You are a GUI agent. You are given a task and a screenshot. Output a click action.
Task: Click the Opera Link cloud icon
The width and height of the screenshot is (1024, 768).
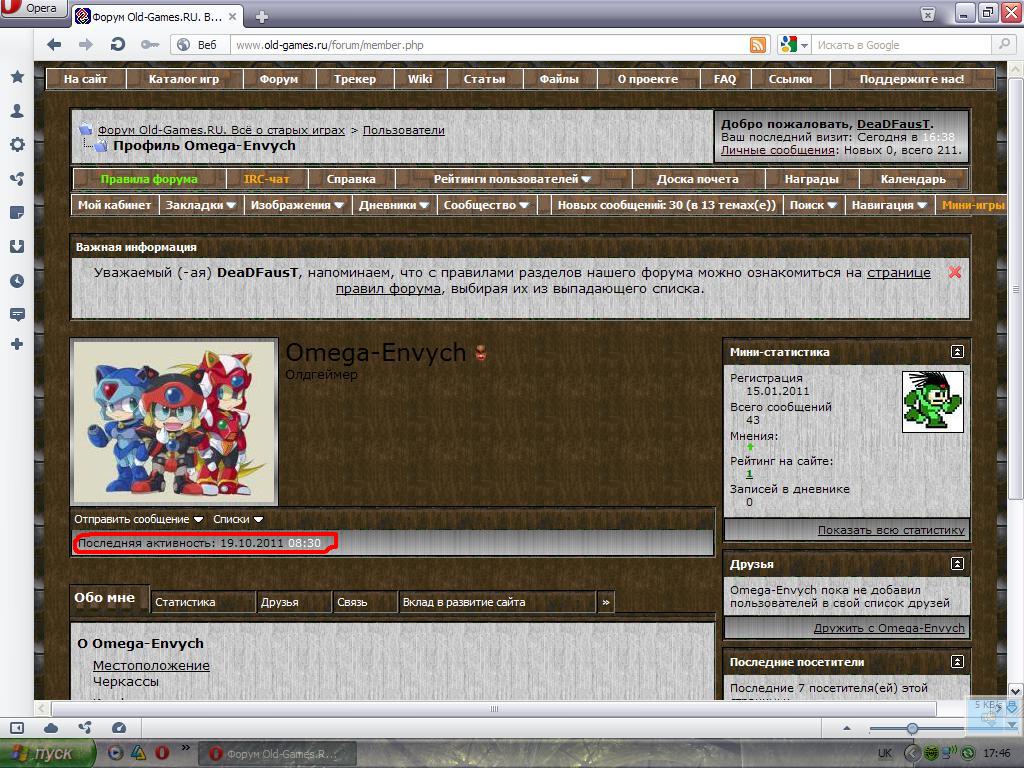51,728
